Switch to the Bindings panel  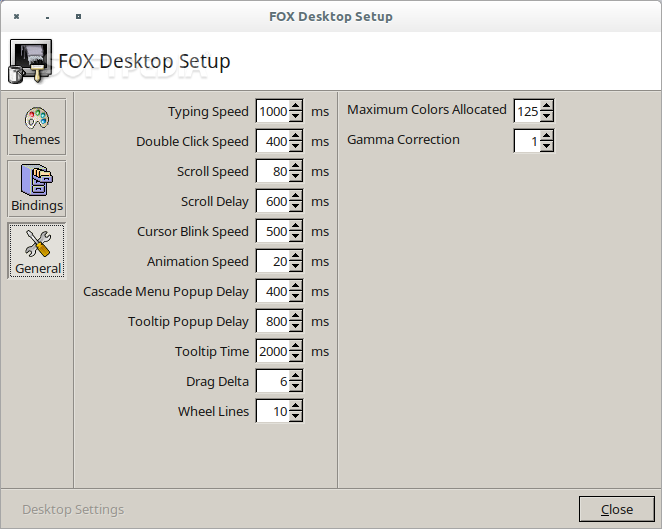[37, 189]
